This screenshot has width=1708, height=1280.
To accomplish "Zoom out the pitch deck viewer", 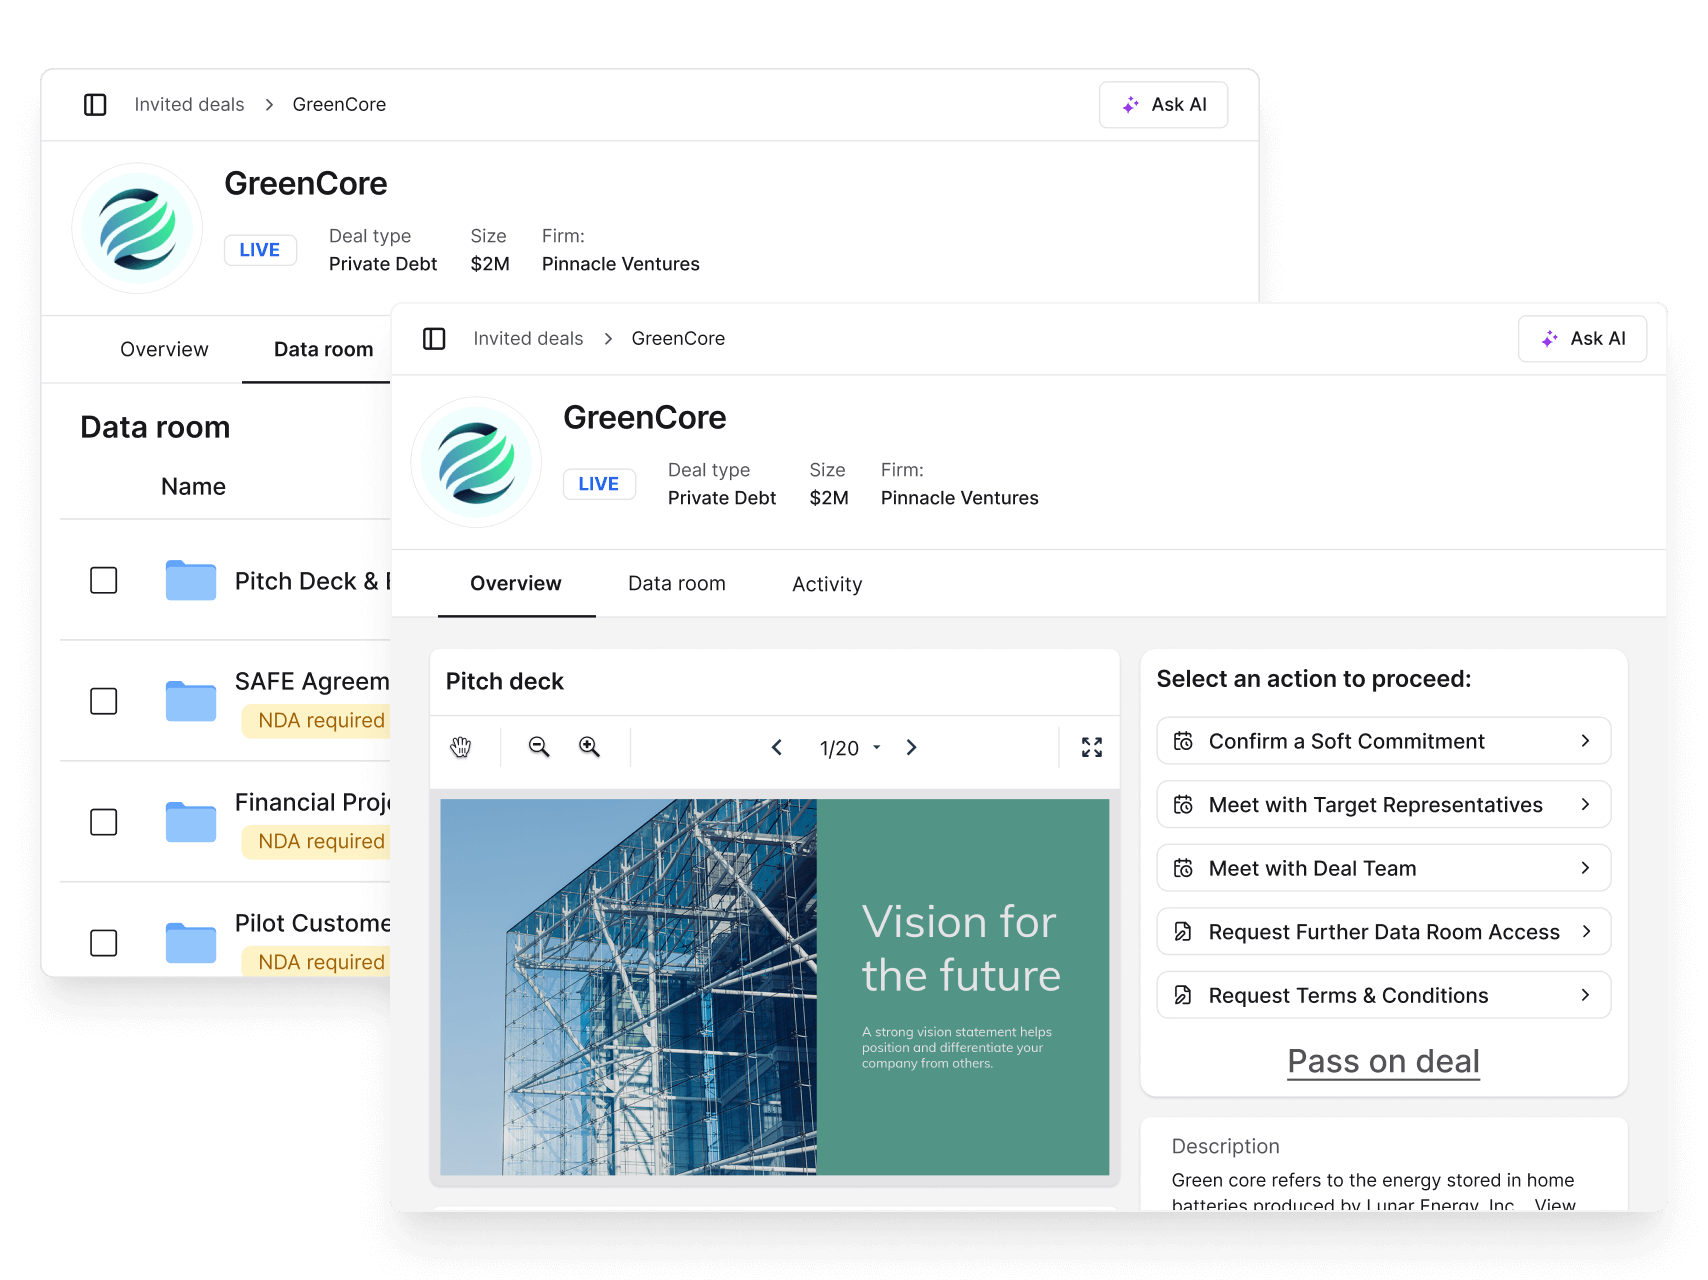I will point(539,748).
